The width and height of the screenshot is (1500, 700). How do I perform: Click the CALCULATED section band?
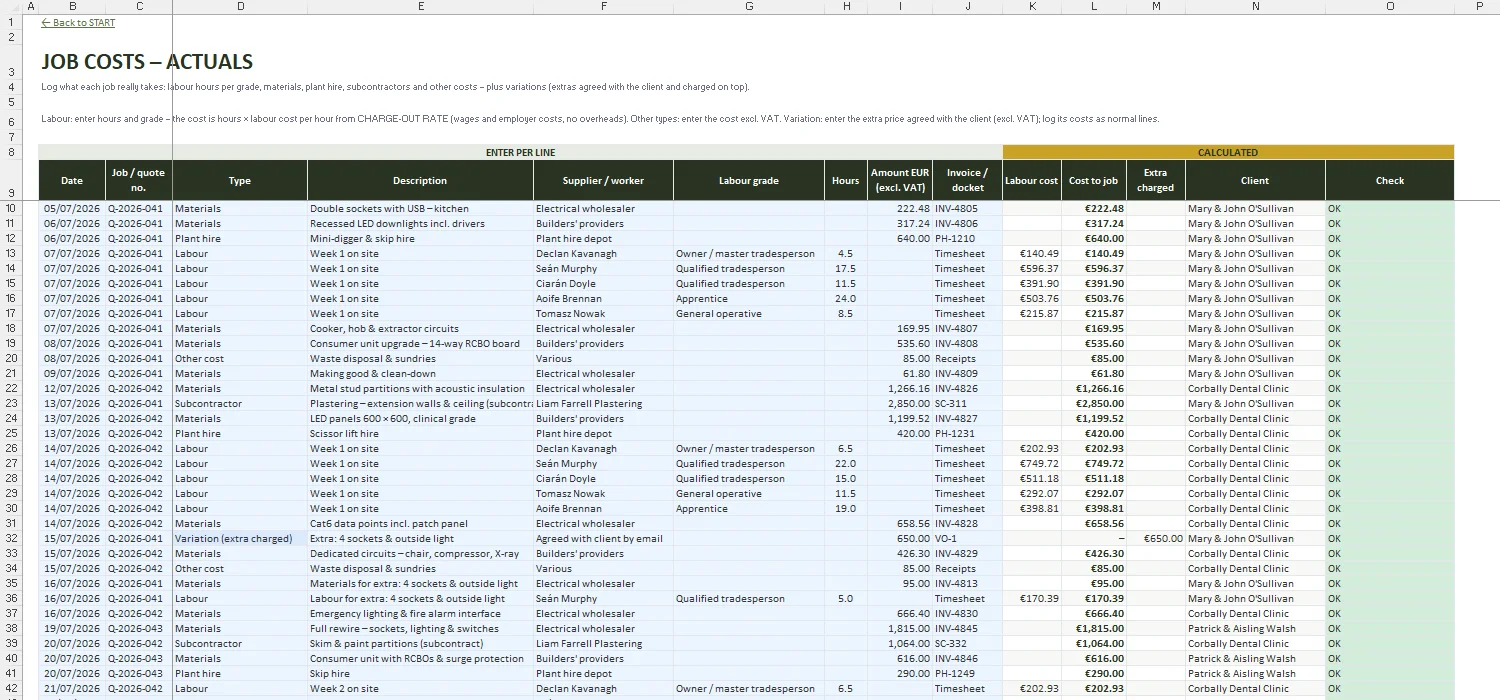1228,152
